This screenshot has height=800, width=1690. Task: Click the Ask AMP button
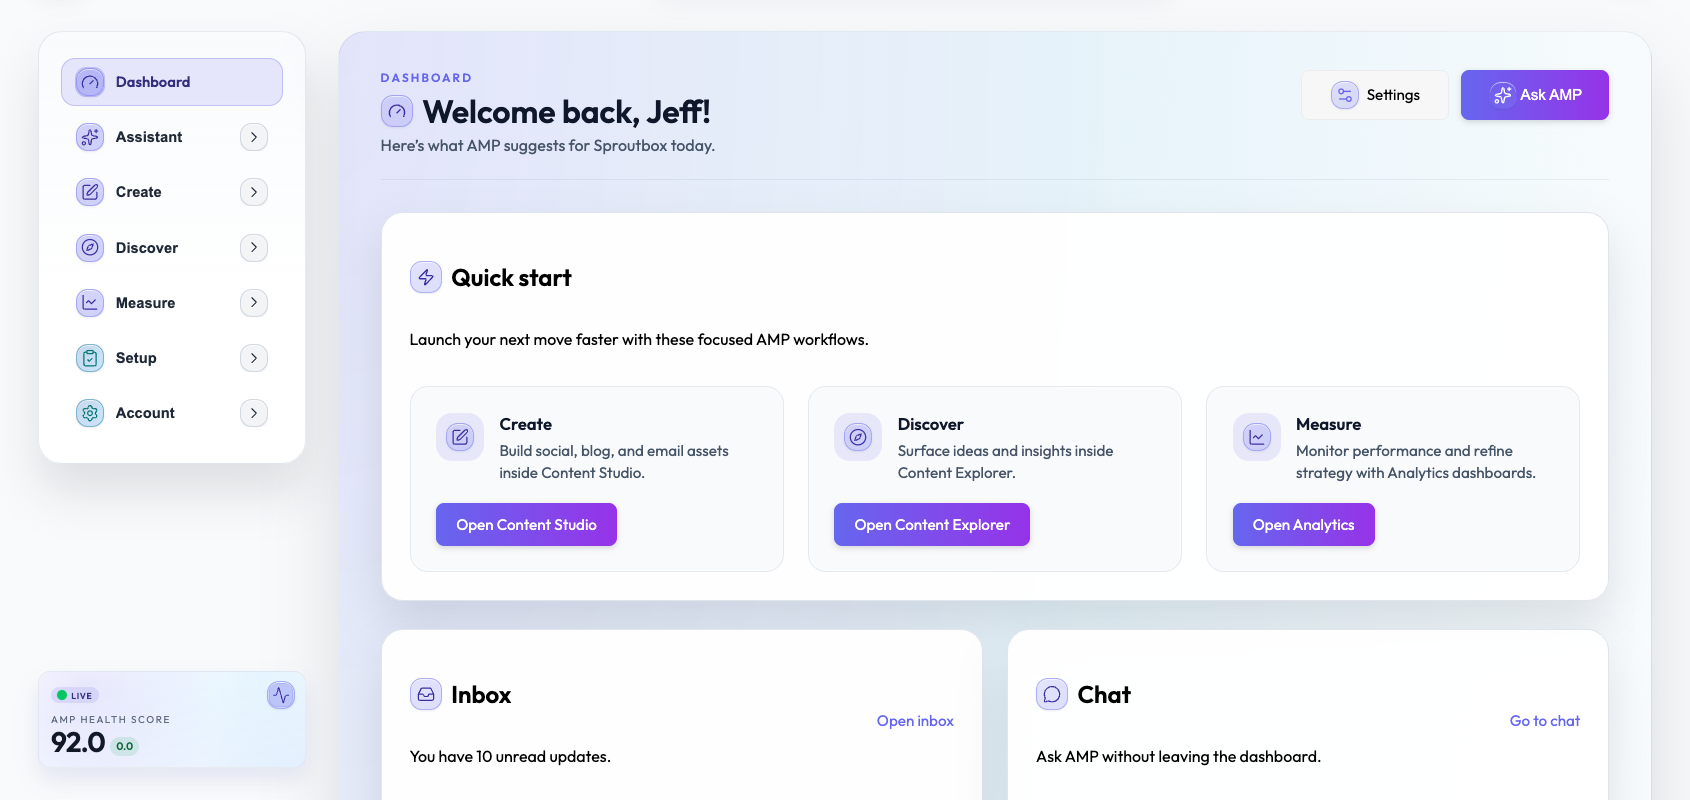(1534, 94)
